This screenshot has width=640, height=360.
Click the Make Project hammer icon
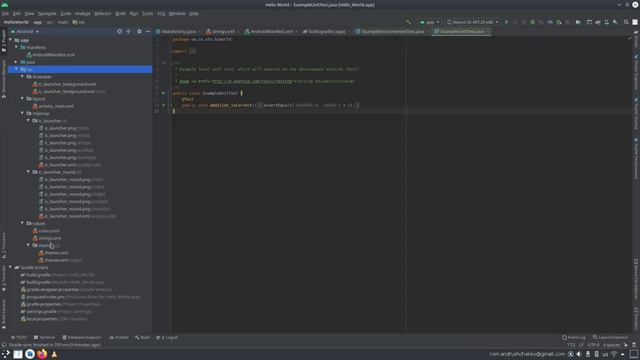pyautogui.click(x=409, y=22)
